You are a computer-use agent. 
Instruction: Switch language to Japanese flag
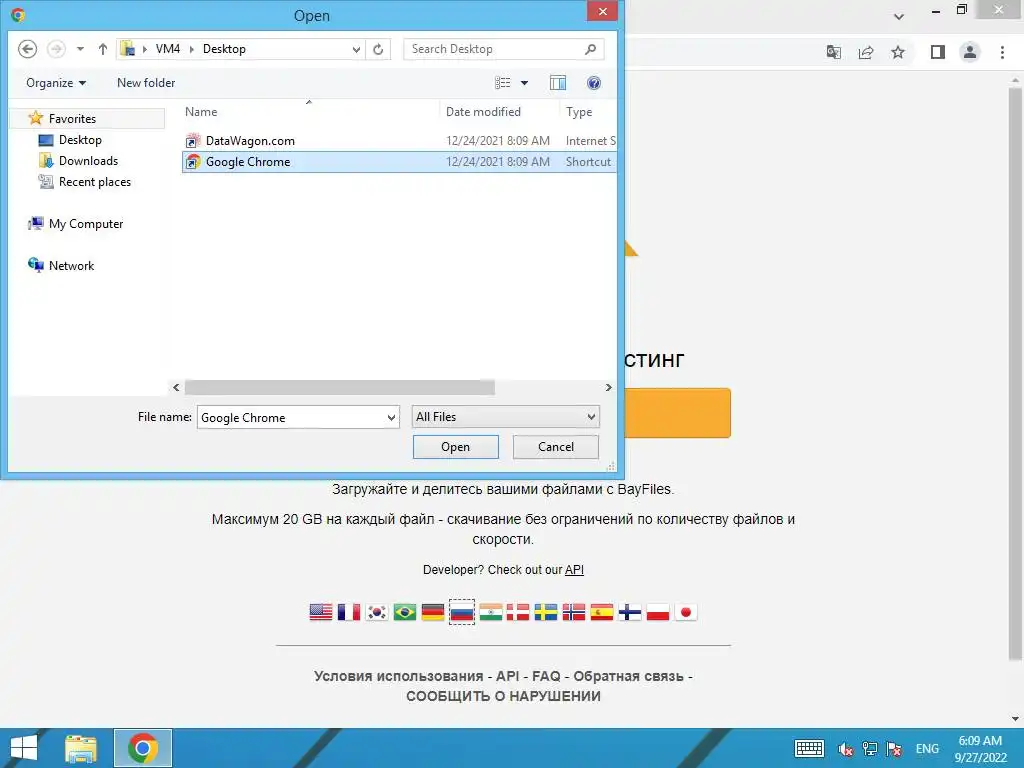(x=686, y=612)
